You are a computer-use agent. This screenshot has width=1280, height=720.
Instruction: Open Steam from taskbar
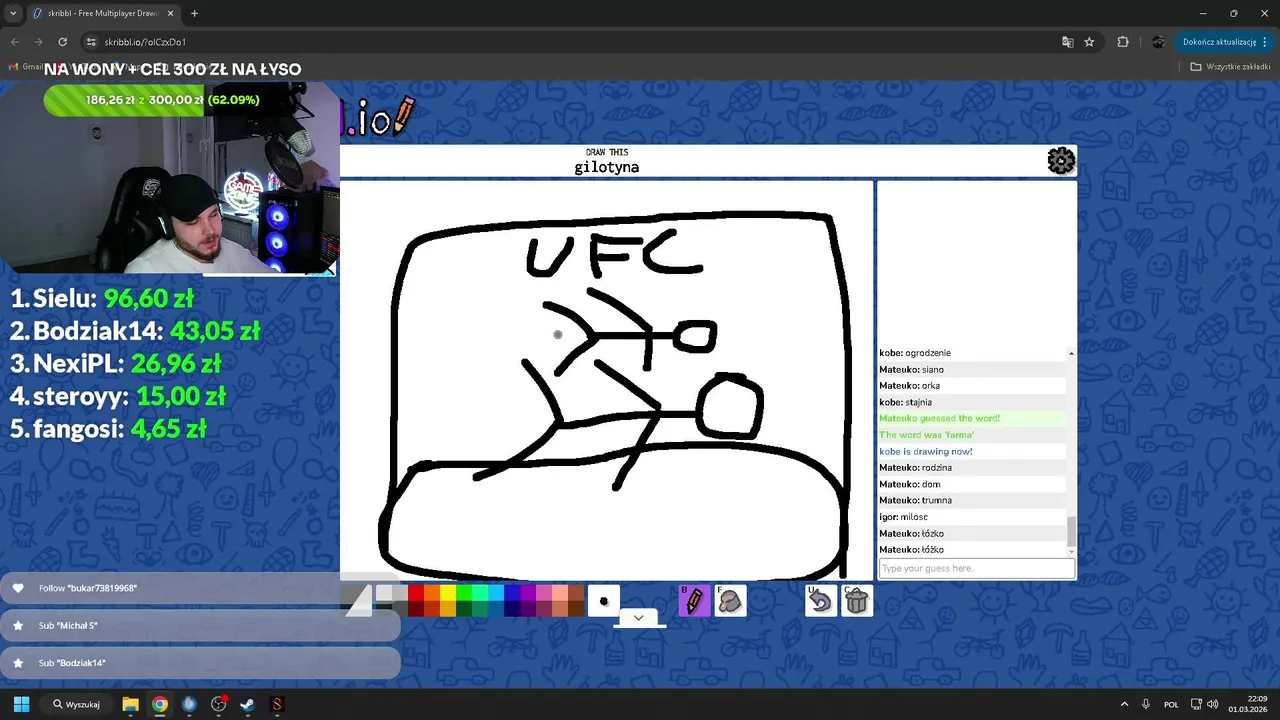[247, 704]
